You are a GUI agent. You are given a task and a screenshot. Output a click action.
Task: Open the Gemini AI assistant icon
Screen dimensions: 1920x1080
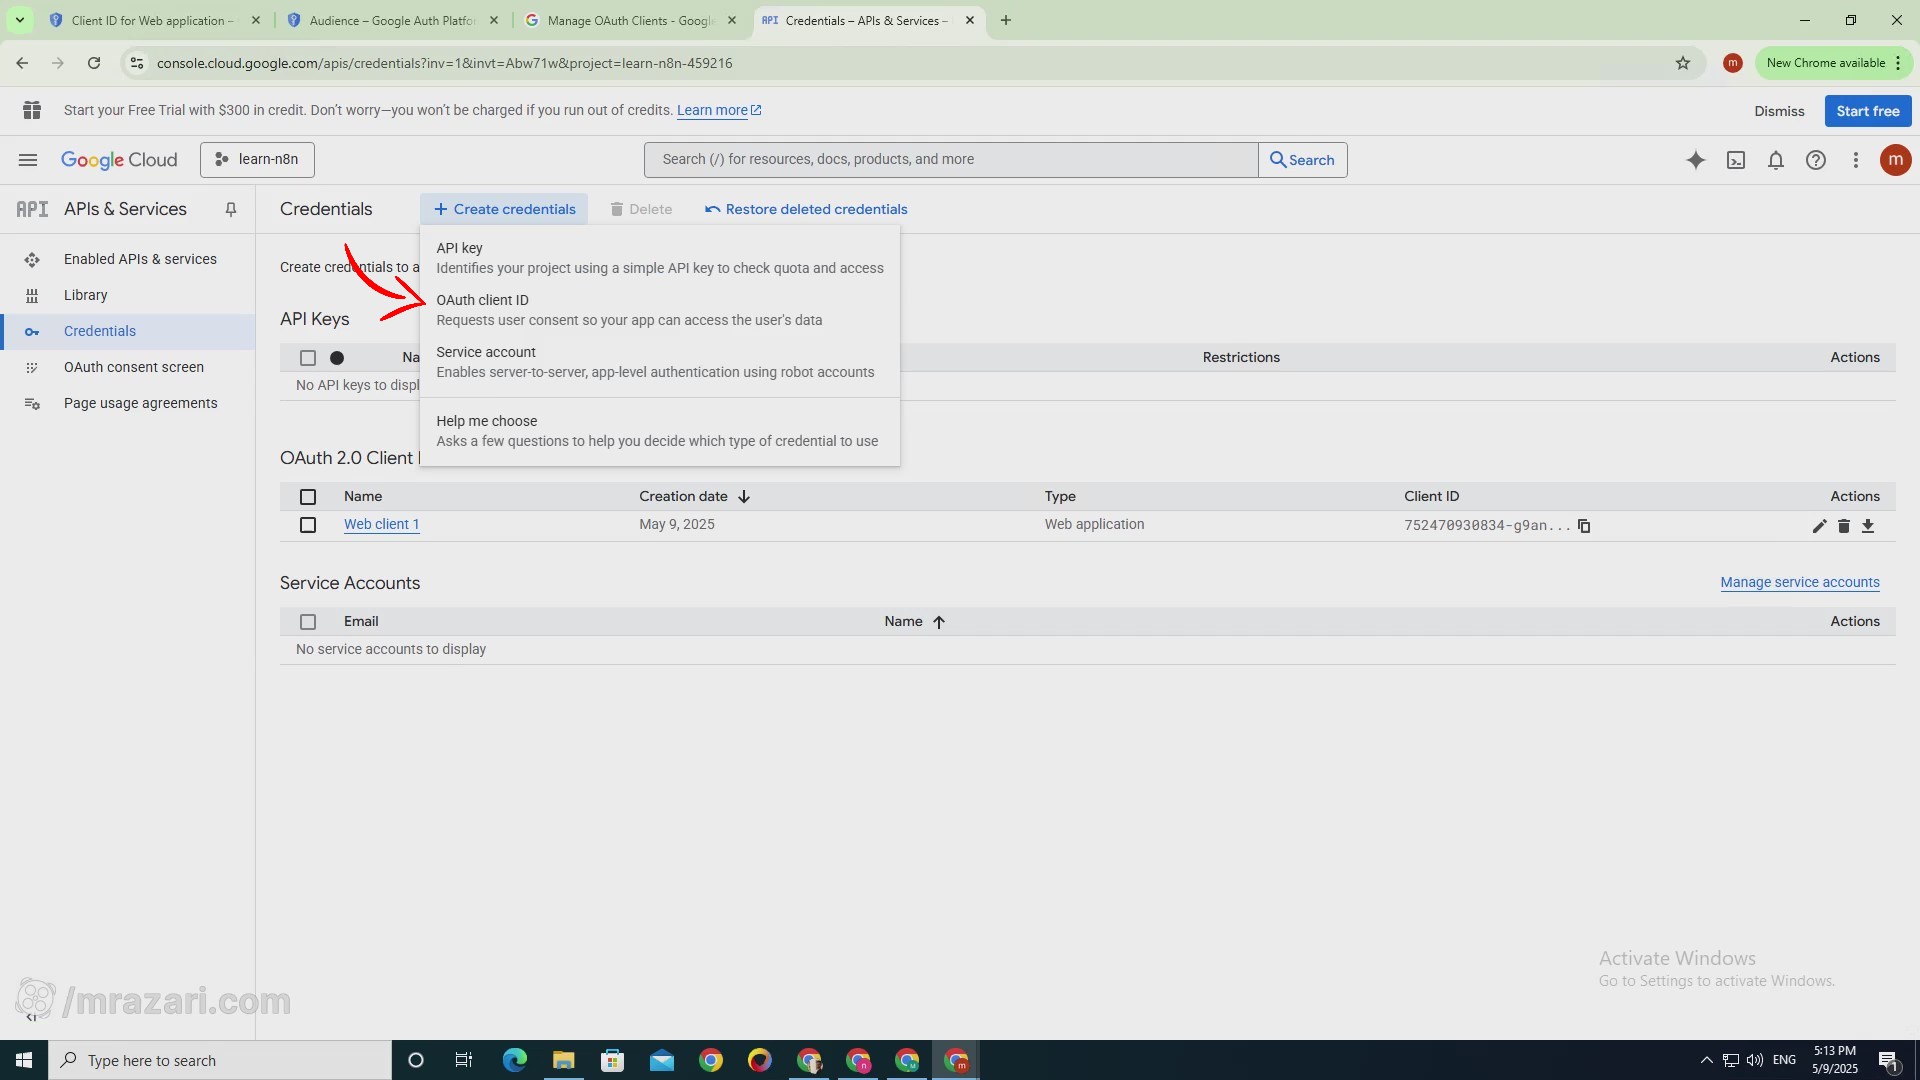(x=1696, y=160)
